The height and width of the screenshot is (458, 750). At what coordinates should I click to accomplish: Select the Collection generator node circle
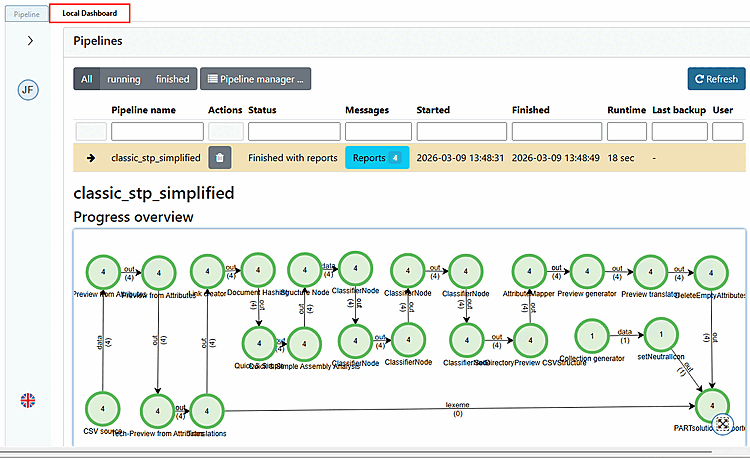(x=592, y=336)
